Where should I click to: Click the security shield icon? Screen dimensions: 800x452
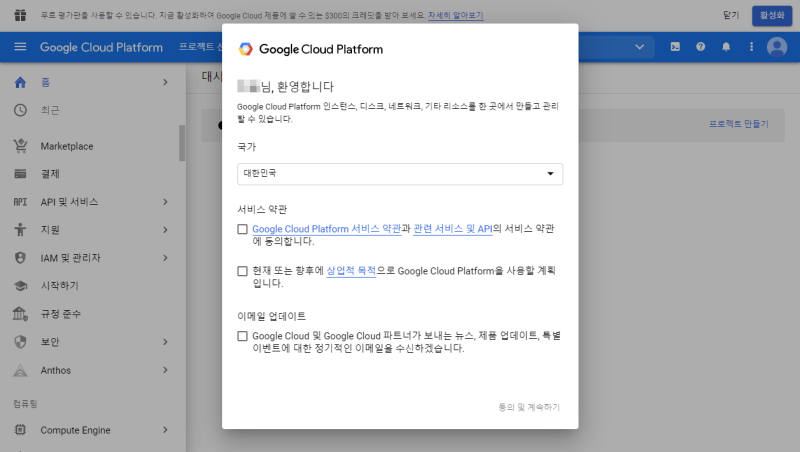click(x=20, y=342)
